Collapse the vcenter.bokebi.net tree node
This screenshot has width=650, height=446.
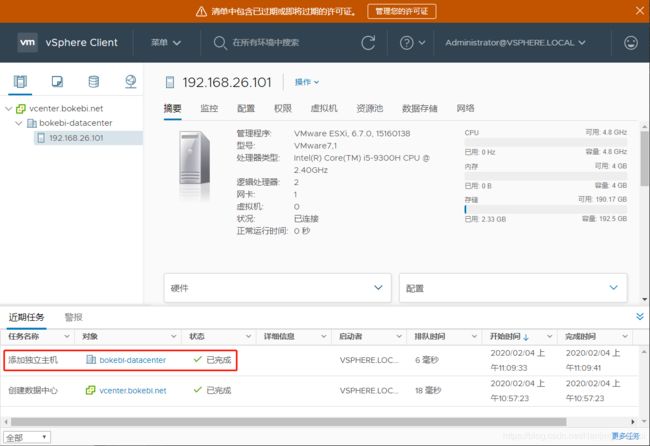click(9, 108)
